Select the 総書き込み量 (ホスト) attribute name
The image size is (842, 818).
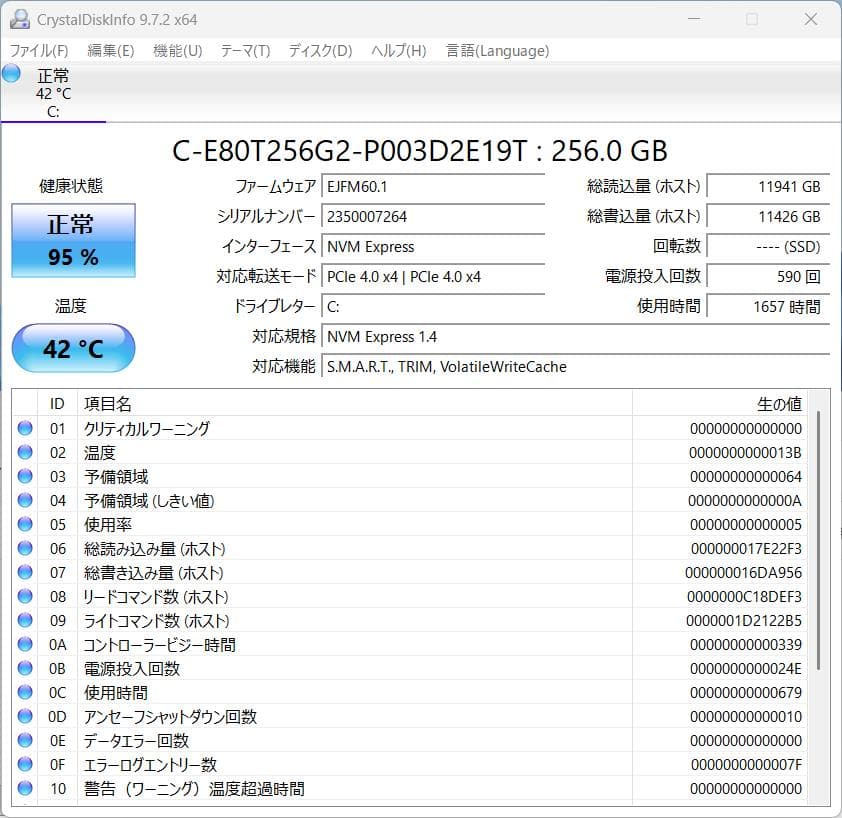click(x=154, y=573)
